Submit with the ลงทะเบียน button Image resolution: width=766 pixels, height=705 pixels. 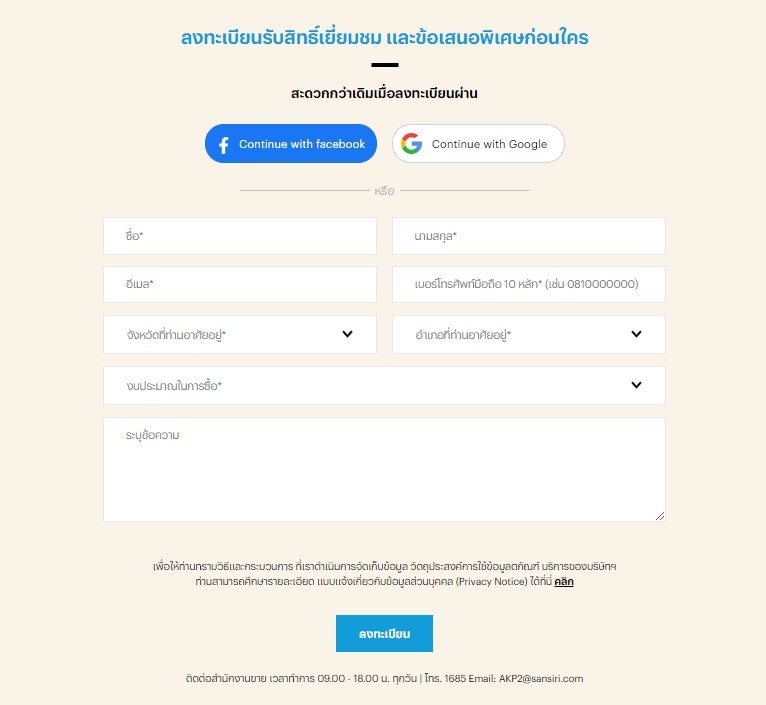point(384,634)
